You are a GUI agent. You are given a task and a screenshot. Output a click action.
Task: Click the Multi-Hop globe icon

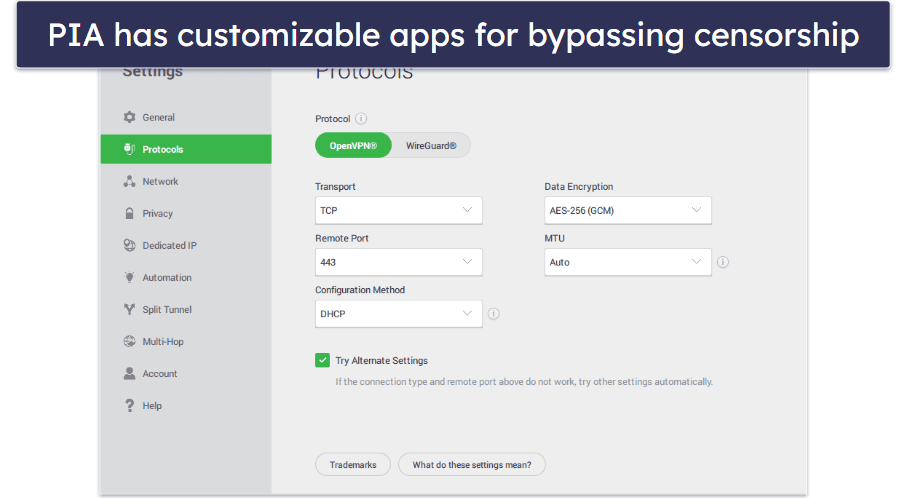tap(129, 341)
